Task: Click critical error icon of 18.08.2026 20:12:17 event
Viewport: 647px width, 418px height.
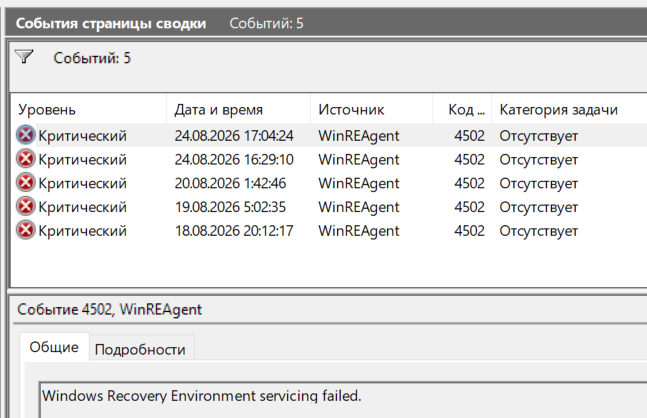Action: tap(26, 230)
